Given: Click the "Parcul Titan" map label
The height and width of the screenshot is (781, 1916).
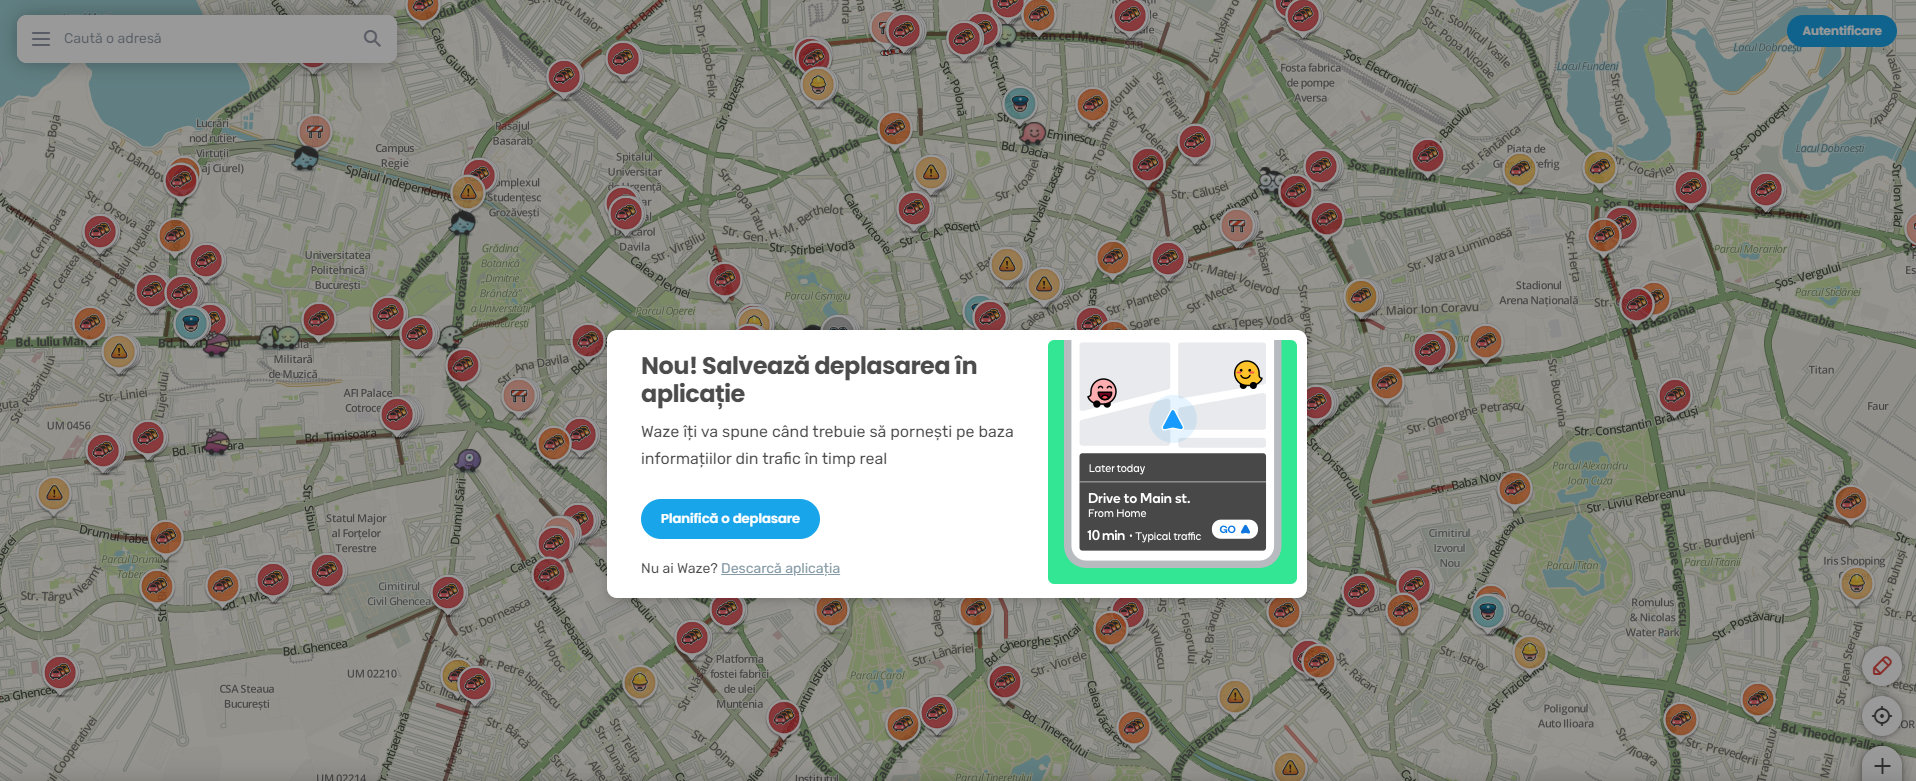Looking at the screenshot, I should click(x=1572, y=565).
